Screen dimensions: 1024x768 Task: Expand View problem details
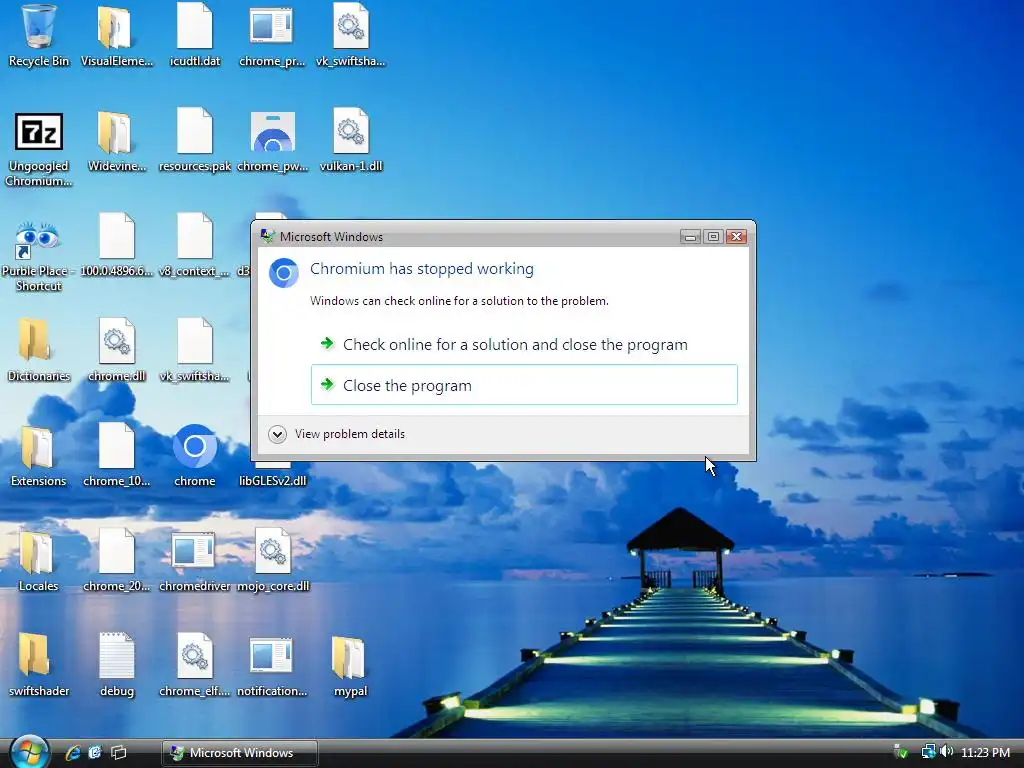[337, 434]
